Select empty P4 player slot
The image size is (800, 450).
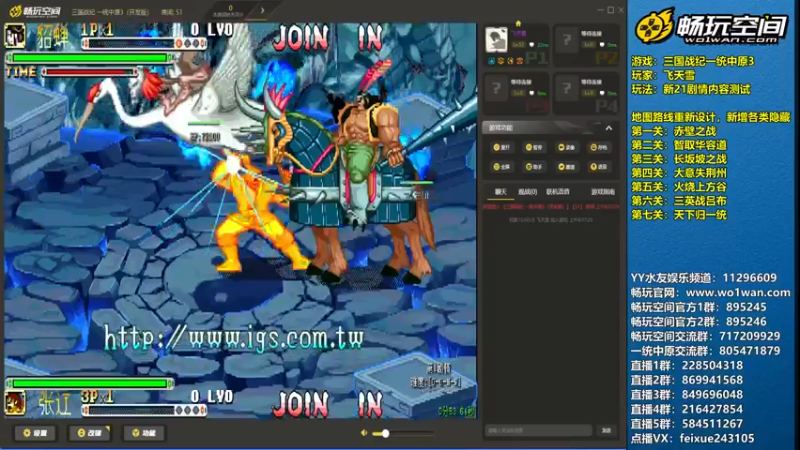(587, 94)
